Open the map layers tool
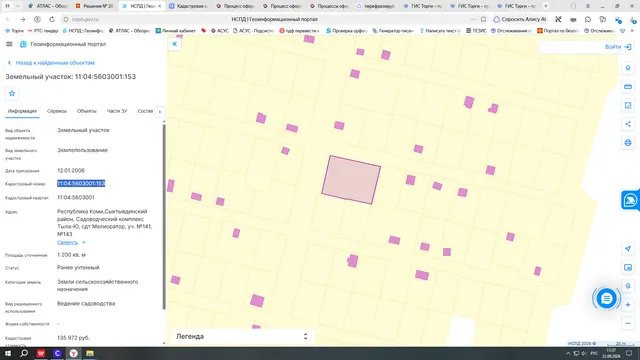 [x=628, y=68]
